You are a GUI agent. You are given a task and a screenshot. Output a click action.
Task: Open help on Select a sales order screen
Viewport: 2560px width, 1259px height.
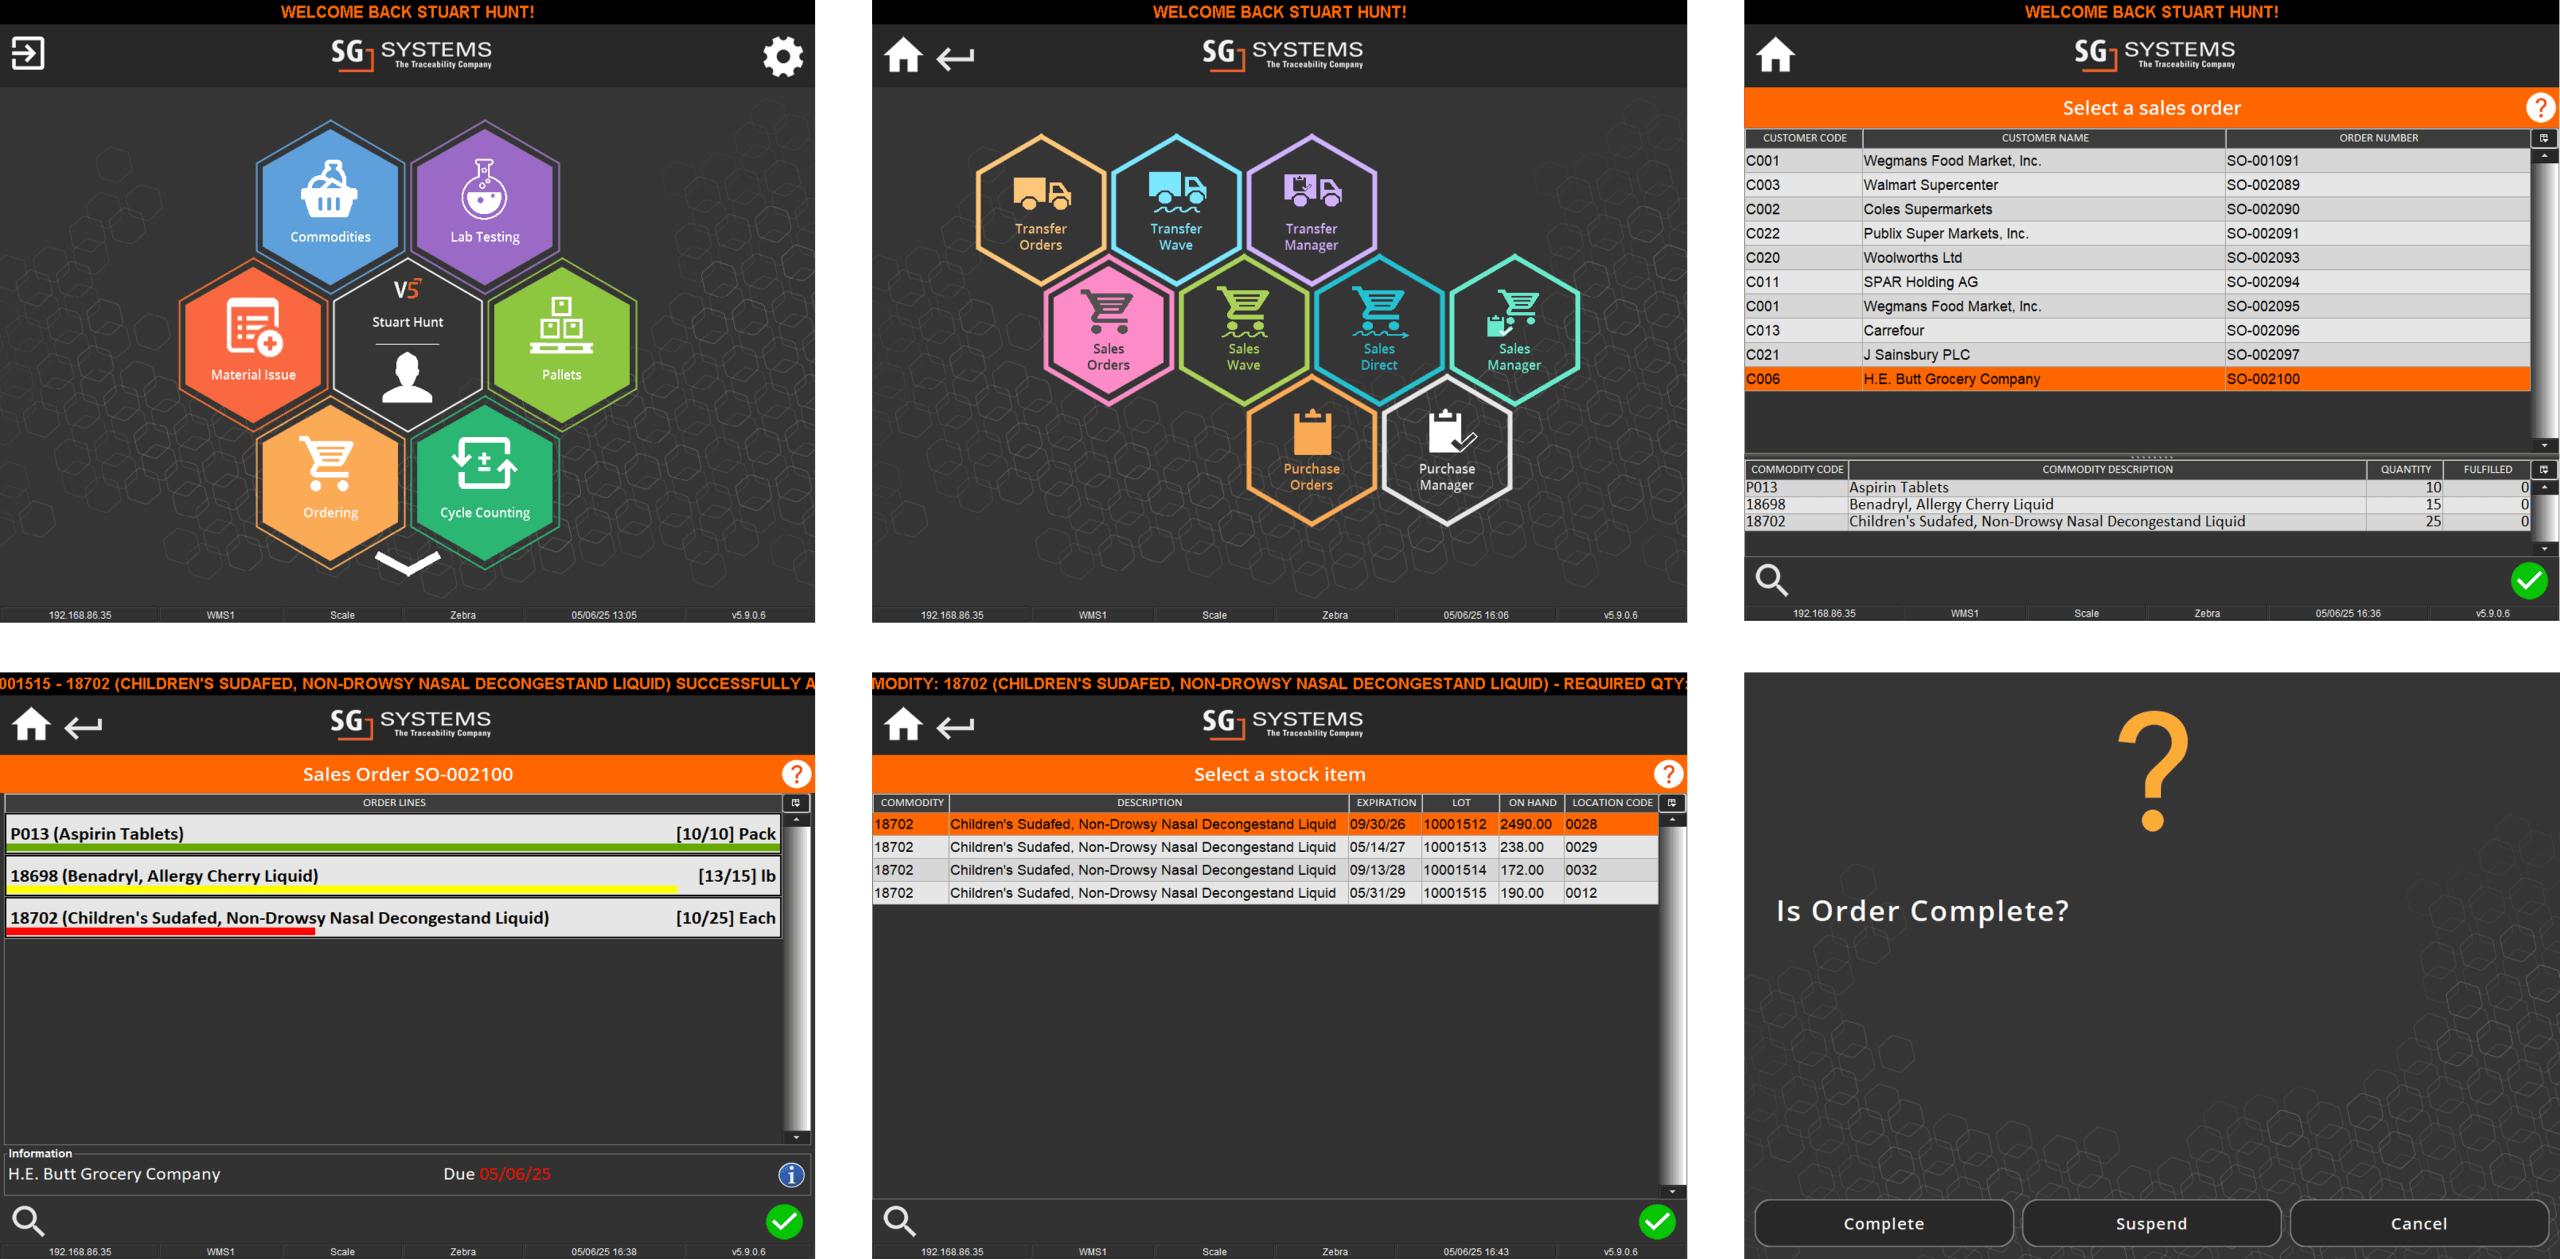tap(2540, 107)
